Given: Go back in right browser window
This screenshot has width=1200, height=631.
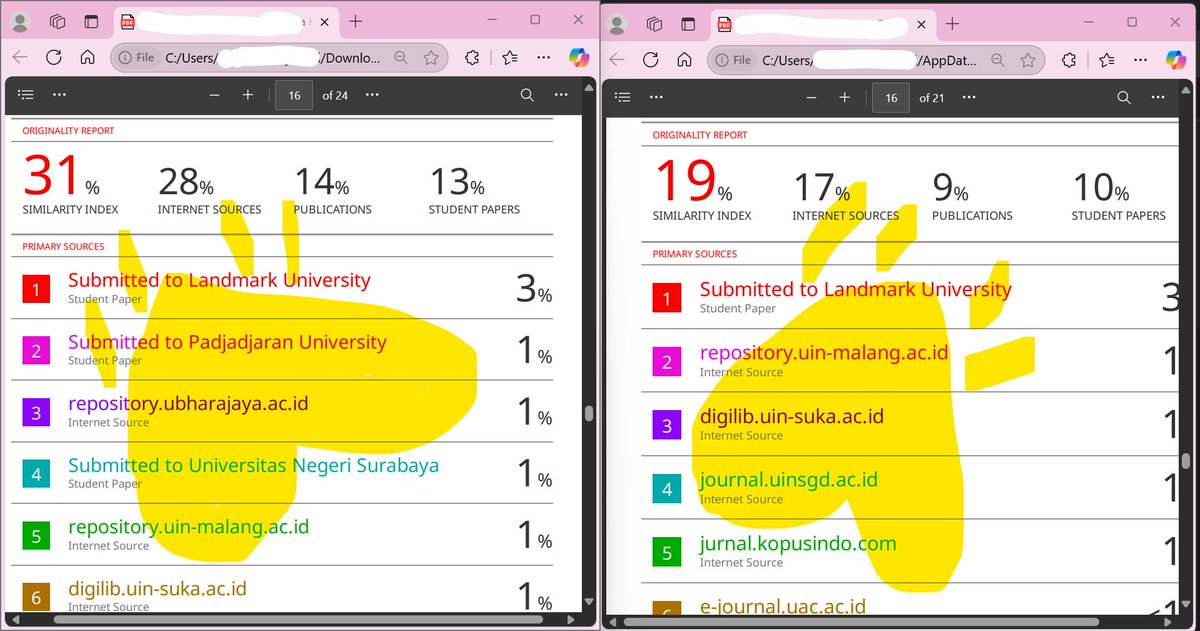Looking at the screenshot, I should point(617,59).
